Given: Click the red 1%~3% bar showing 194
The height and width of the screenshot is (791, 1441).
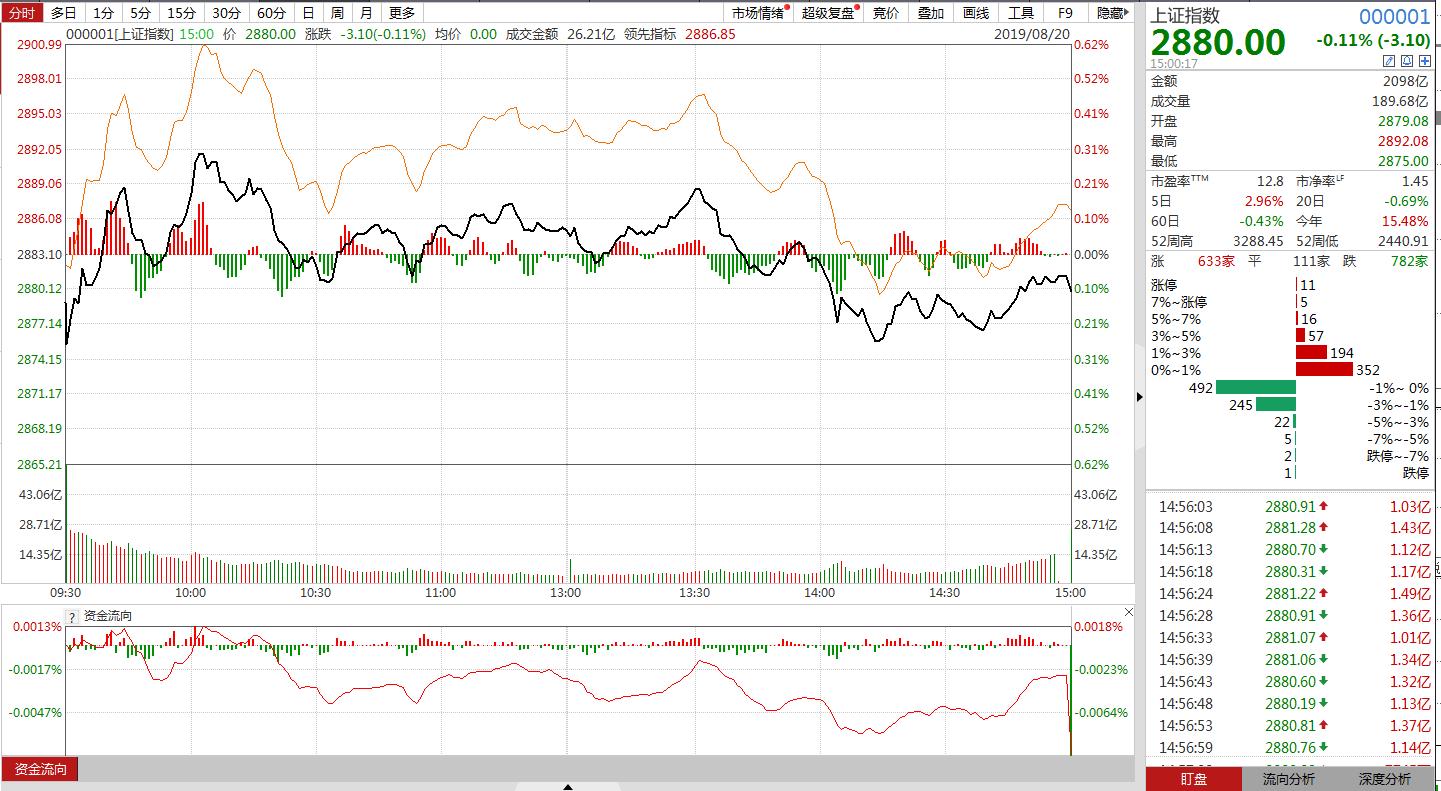Looking at the screenshot, I should click(x=1311, y=353).
